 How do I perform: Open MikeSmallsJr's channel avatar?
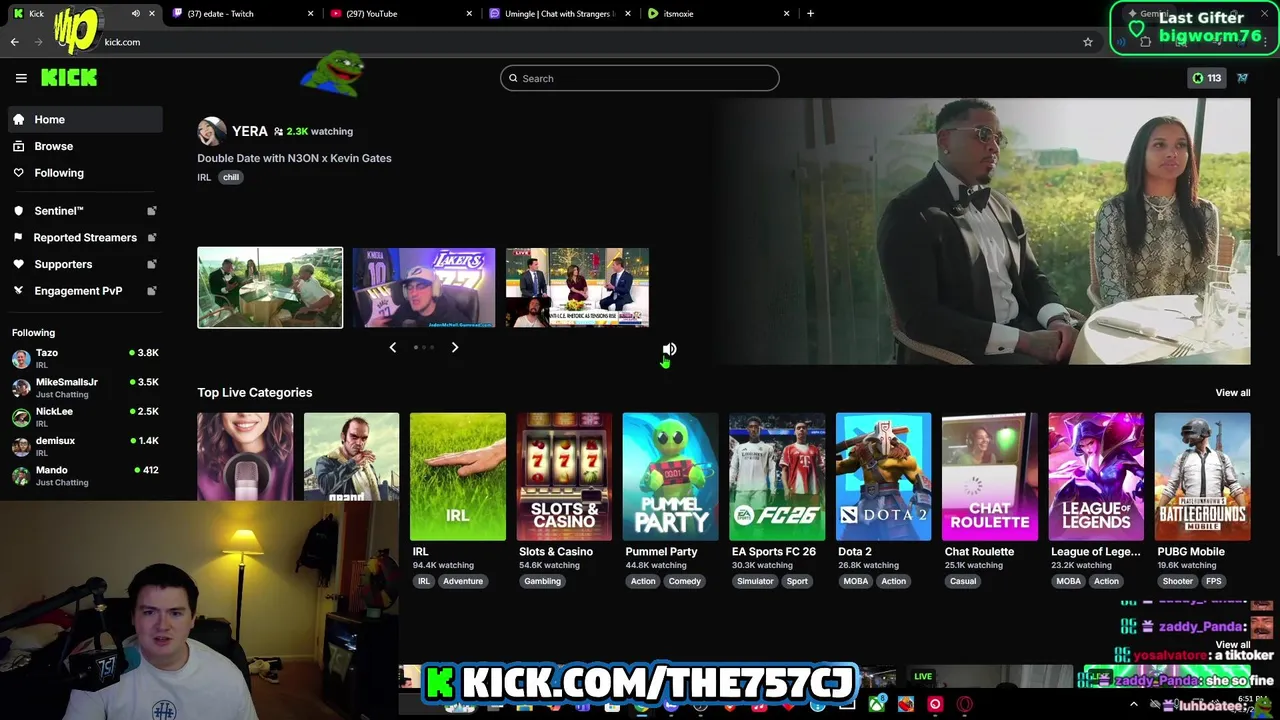21,388
